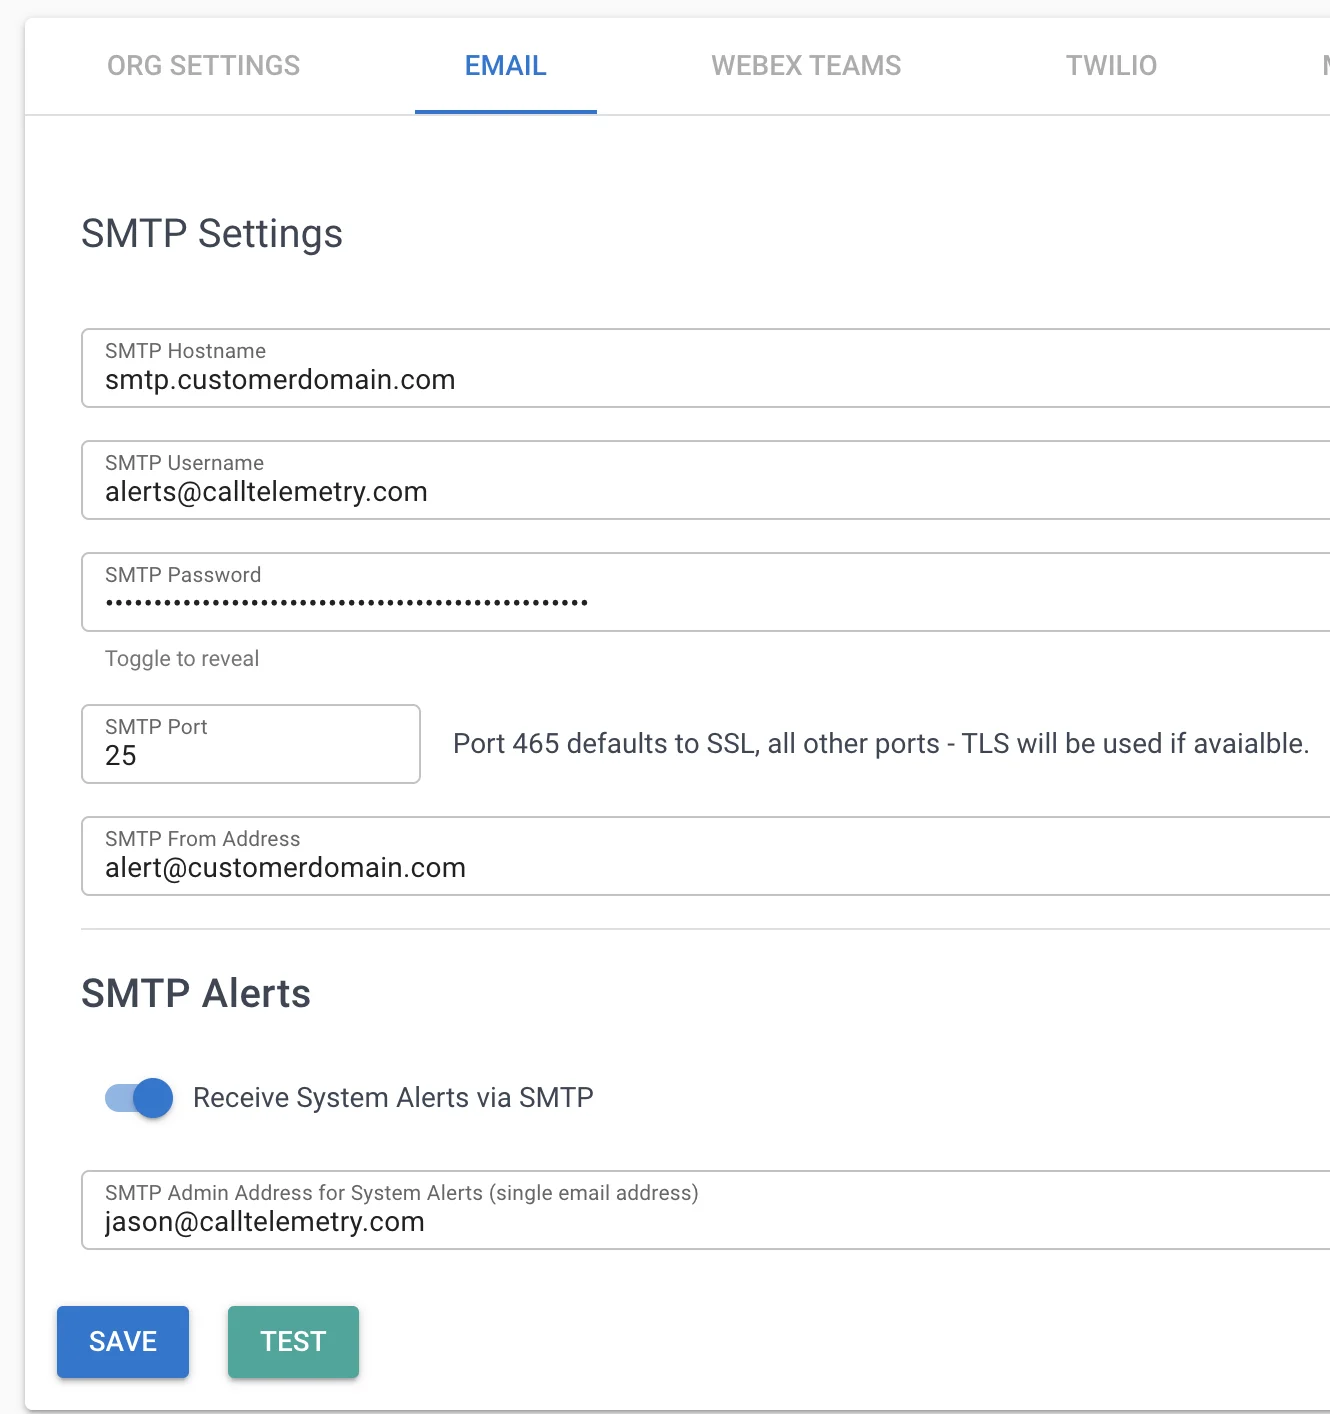Click jason@calltelemetry.com admin address
Viewport: 1330px width, 1414px height.
coord(264,1221)
